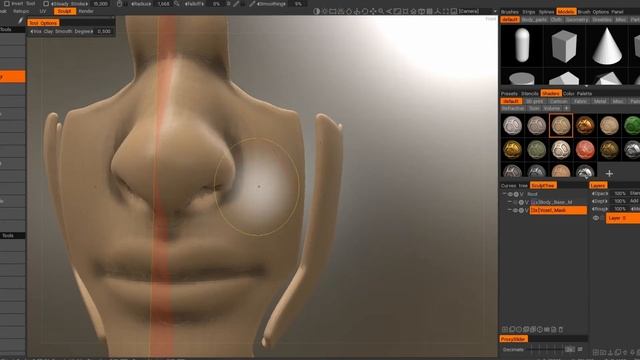Open the Fabric shader folder
This screenshot has width=640, height=360.
580,101
